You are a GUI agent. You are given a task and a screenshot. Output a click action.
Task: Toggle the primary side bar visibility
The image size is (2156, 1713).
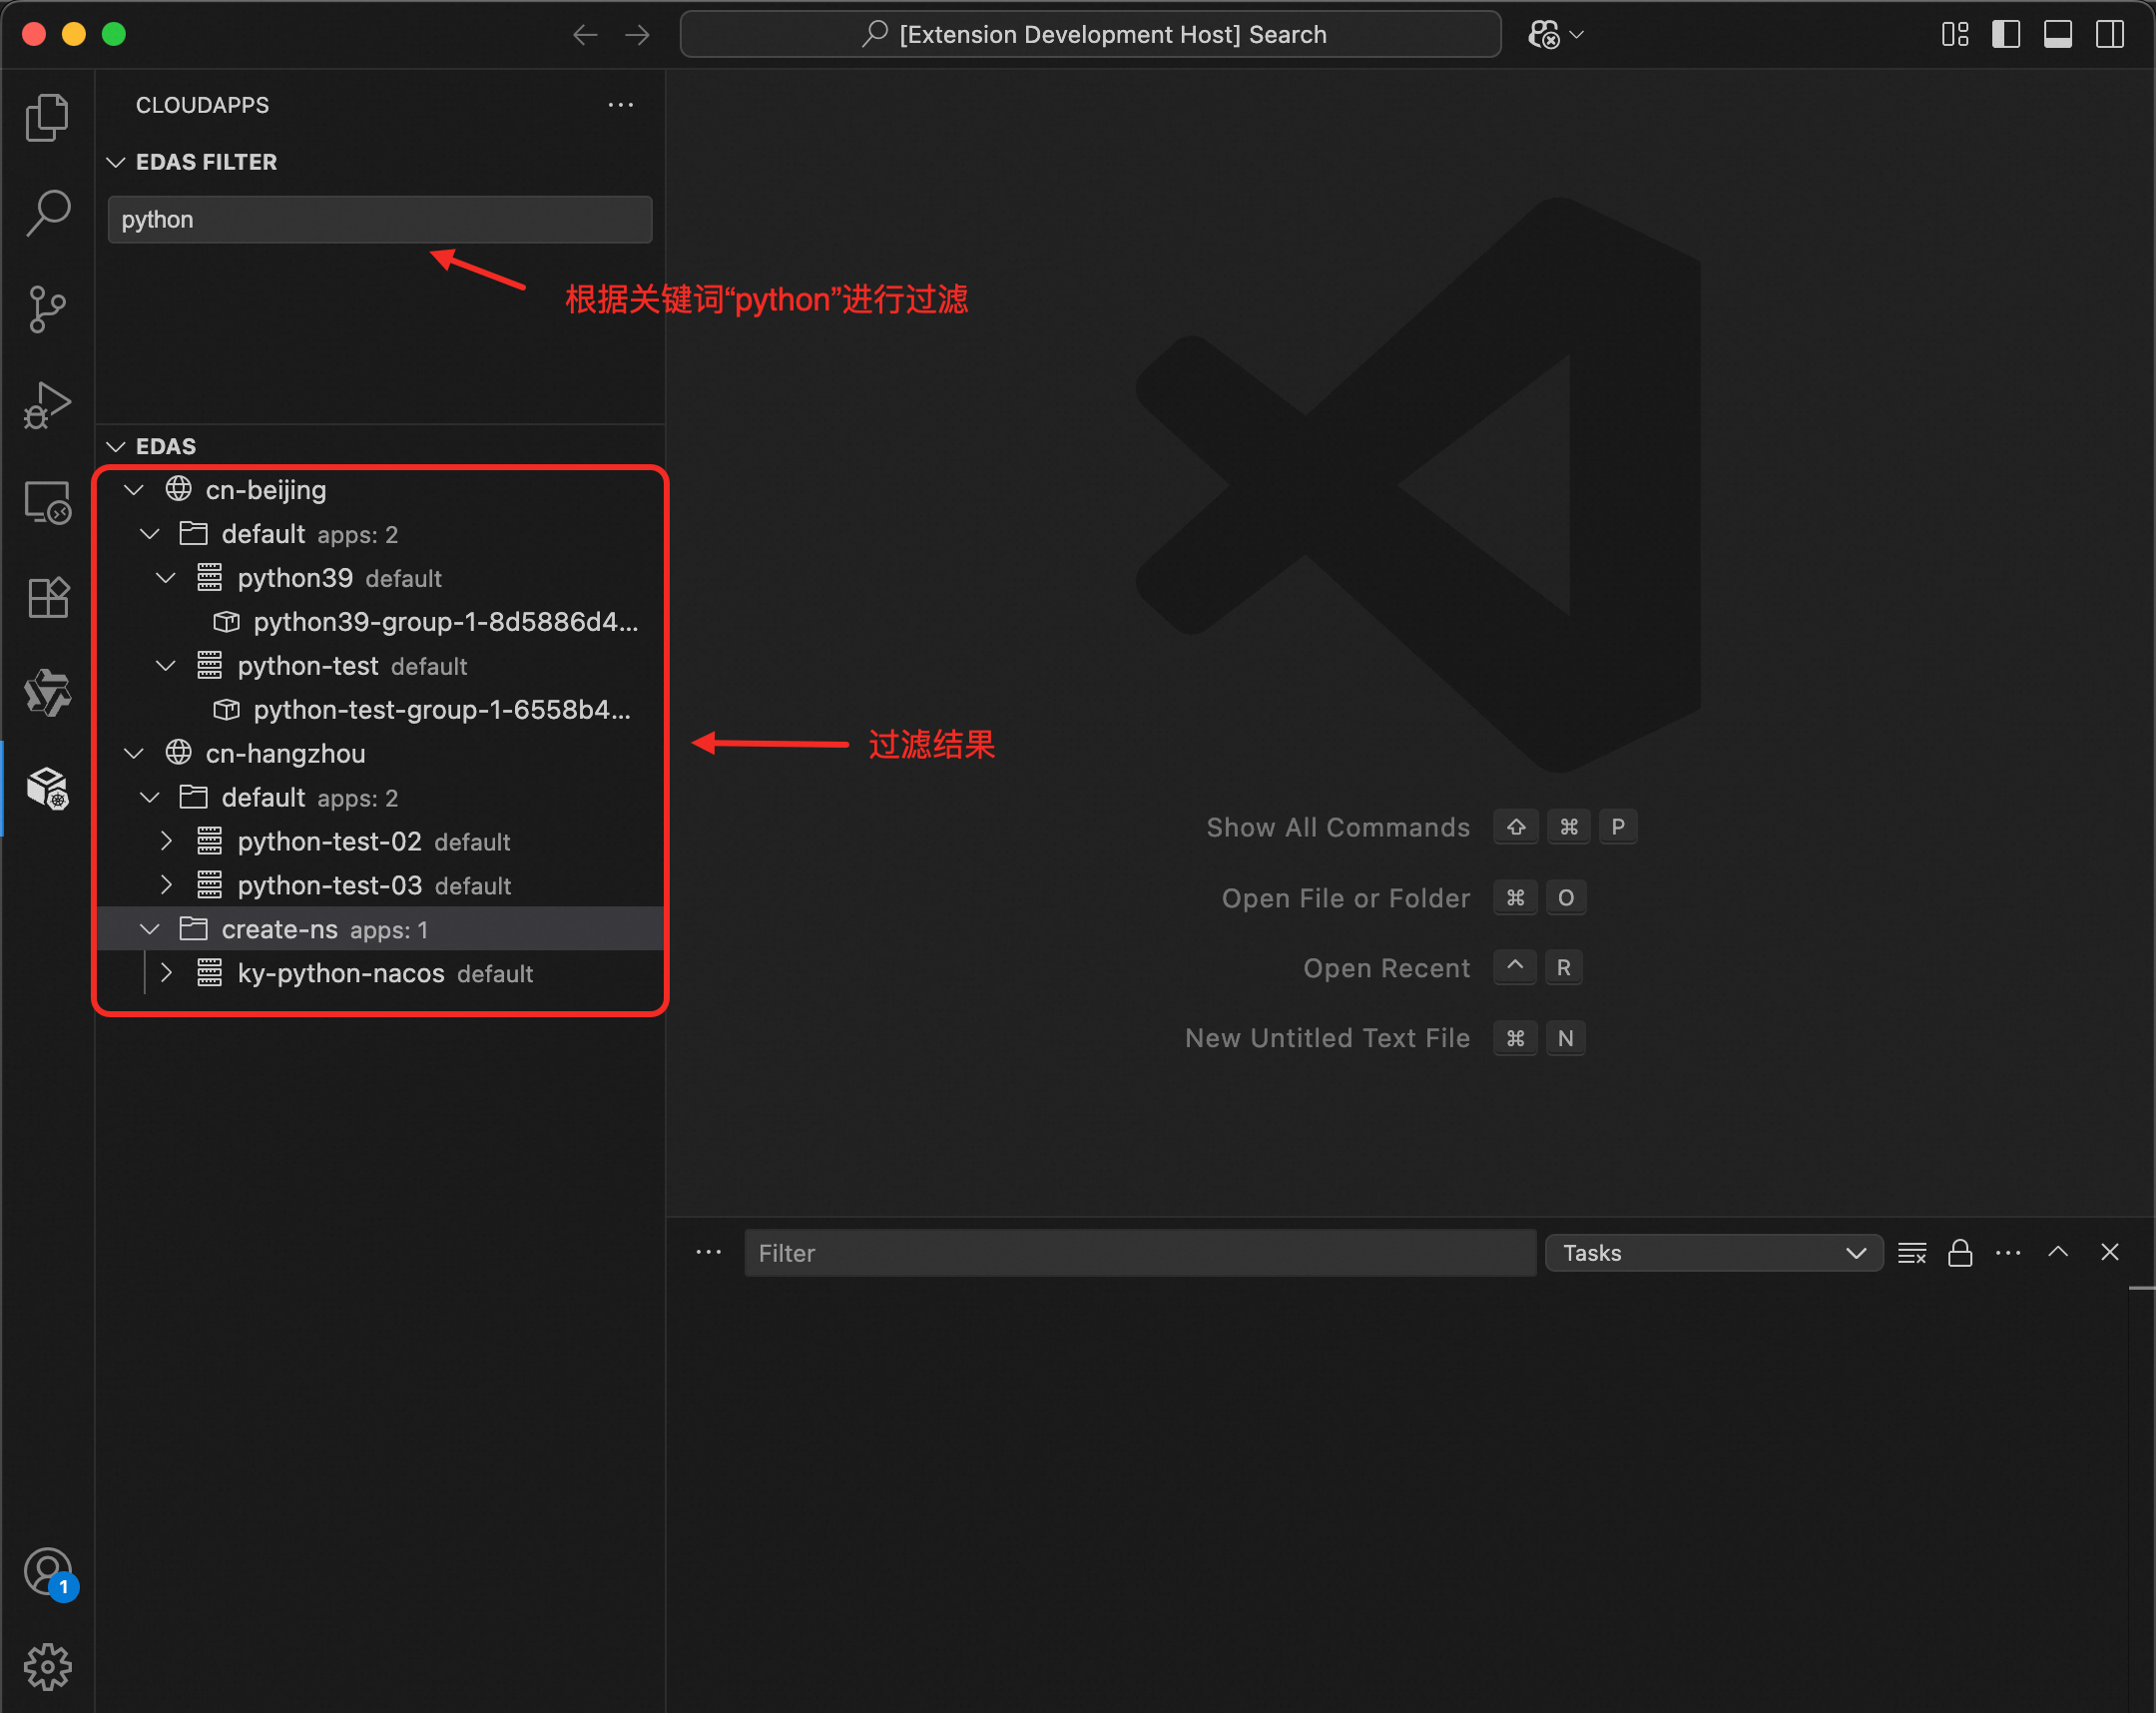tap(2005, 34)
